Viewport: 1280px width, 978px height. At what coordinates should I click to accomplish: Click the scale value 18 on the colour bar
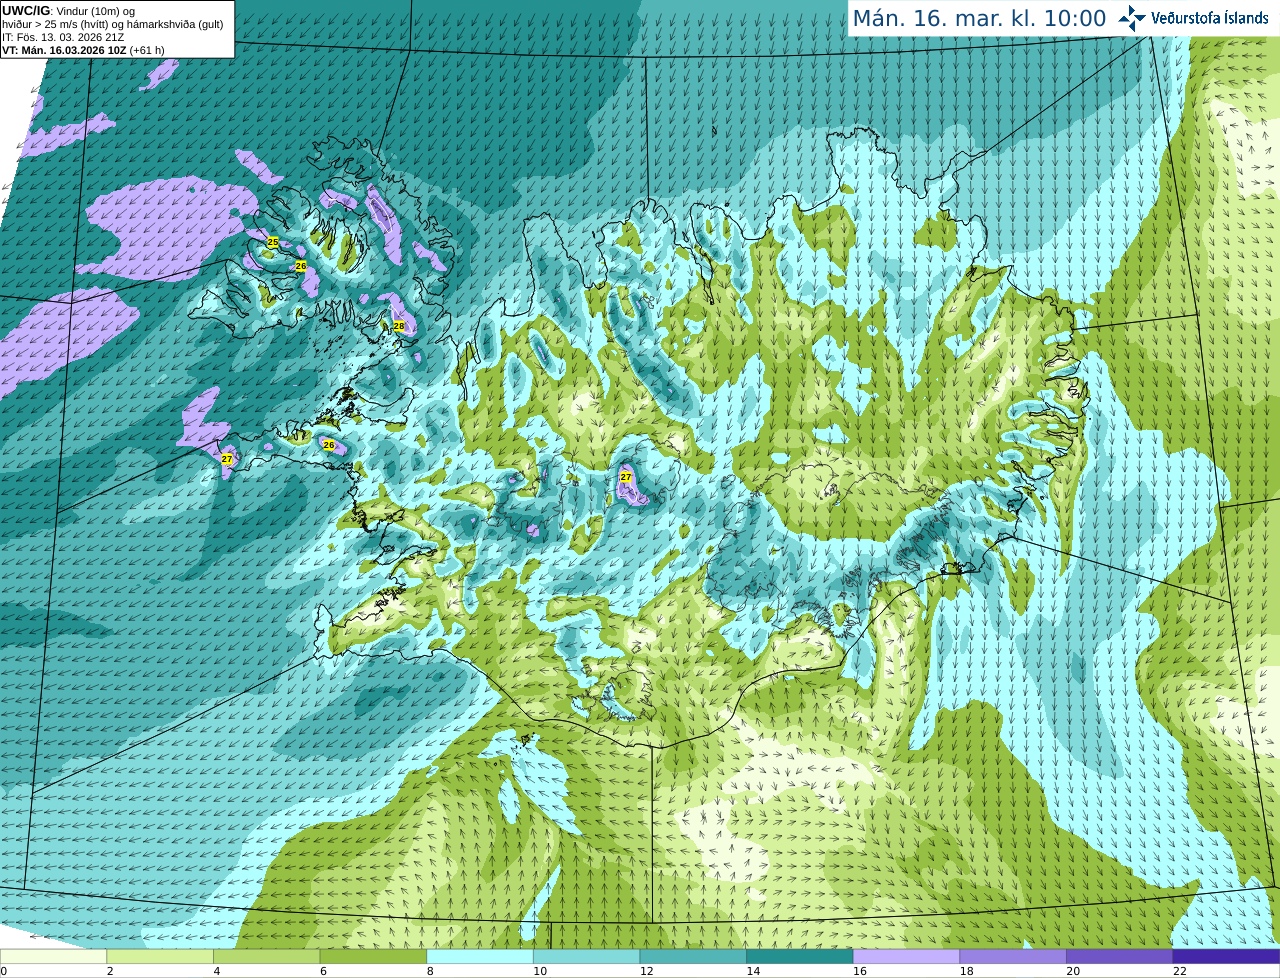click(x=967, y=971)
